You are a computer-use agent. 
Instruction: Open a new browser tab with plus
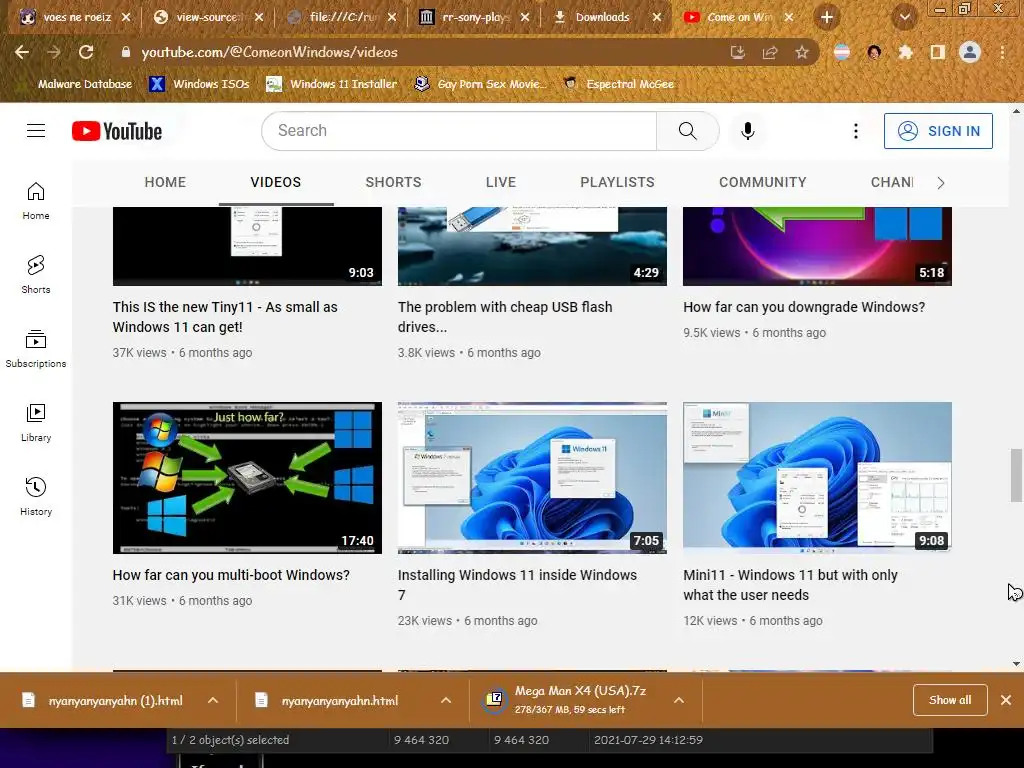[x=827, y=17]
